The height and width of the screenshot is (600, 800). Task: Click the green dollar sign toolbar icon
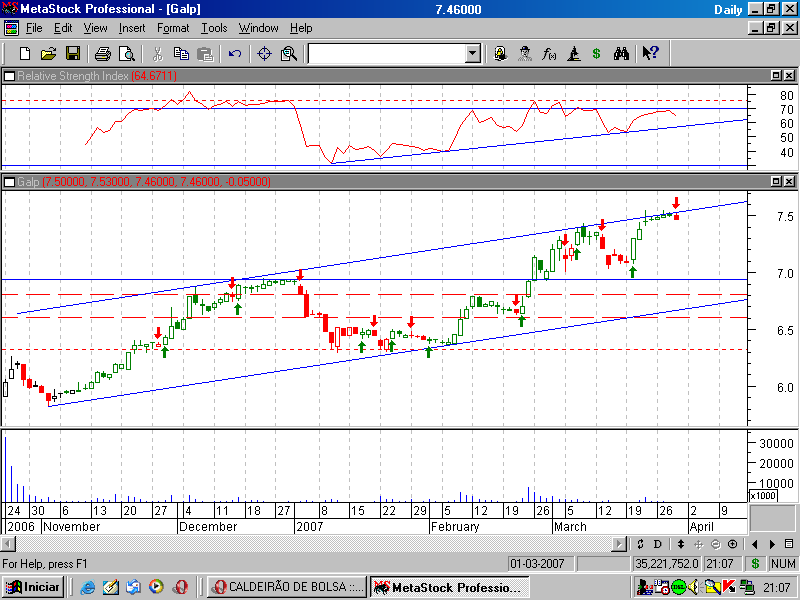click(x=596, y=54)
